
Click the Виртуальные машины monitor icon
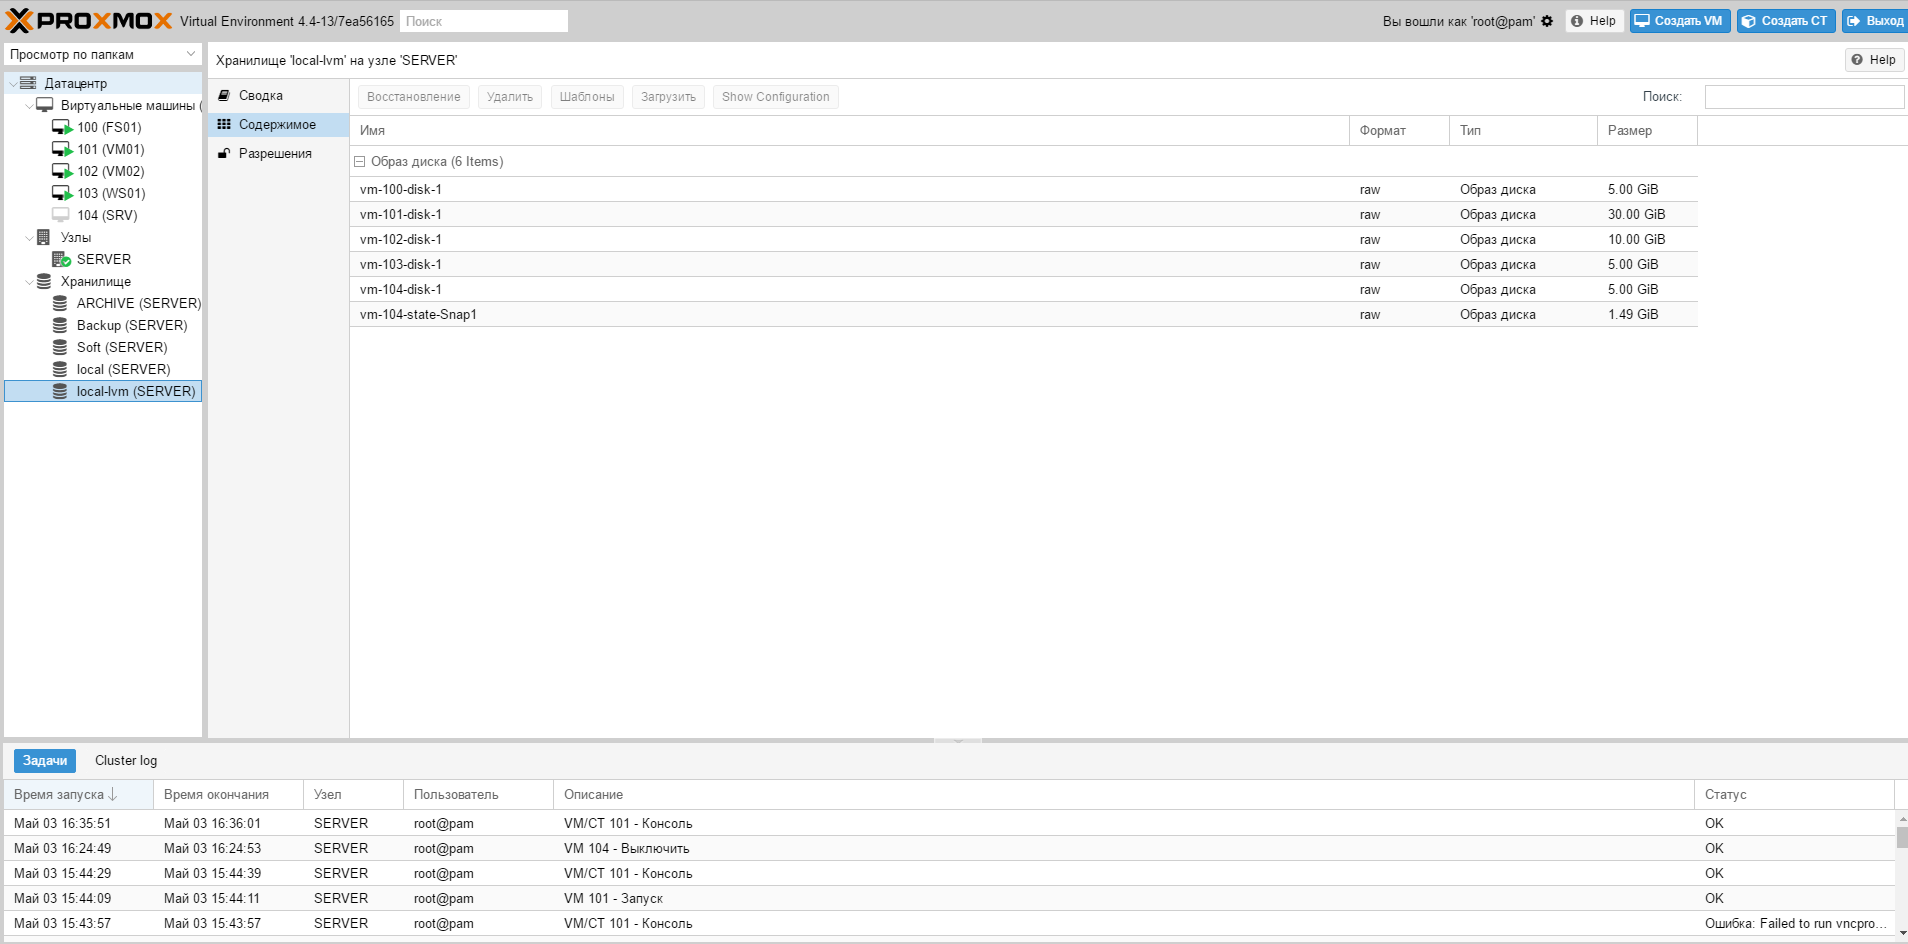coord(45,105)
